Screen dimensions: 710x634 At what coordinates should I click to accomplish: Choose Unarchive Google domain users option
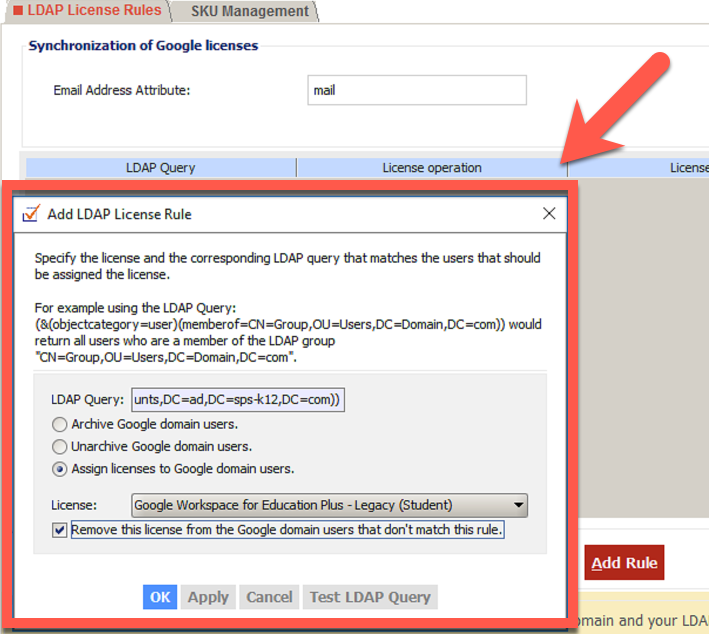pyautogui.click(x=61, y=447)
